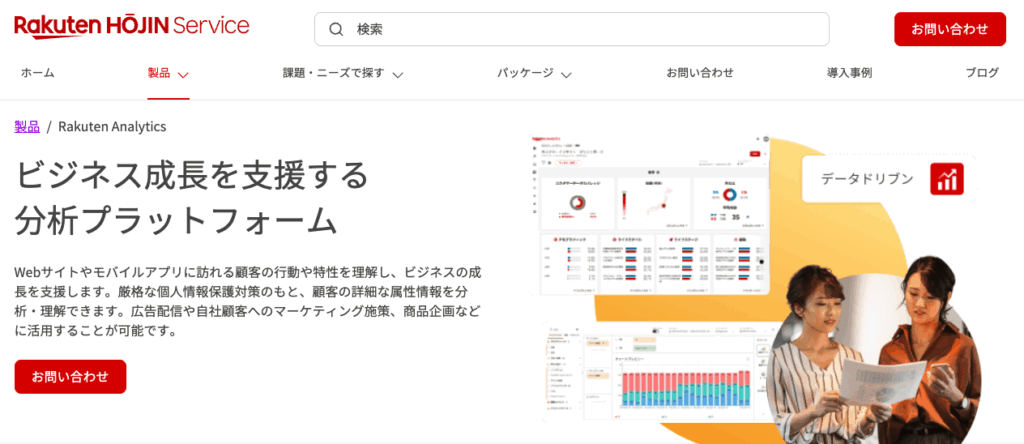Viewport: 1024px width, 444px height.
Task: Click the dashboard overview screenshot thumbnail
Action: pyautogui.click(x=651, y=214)
